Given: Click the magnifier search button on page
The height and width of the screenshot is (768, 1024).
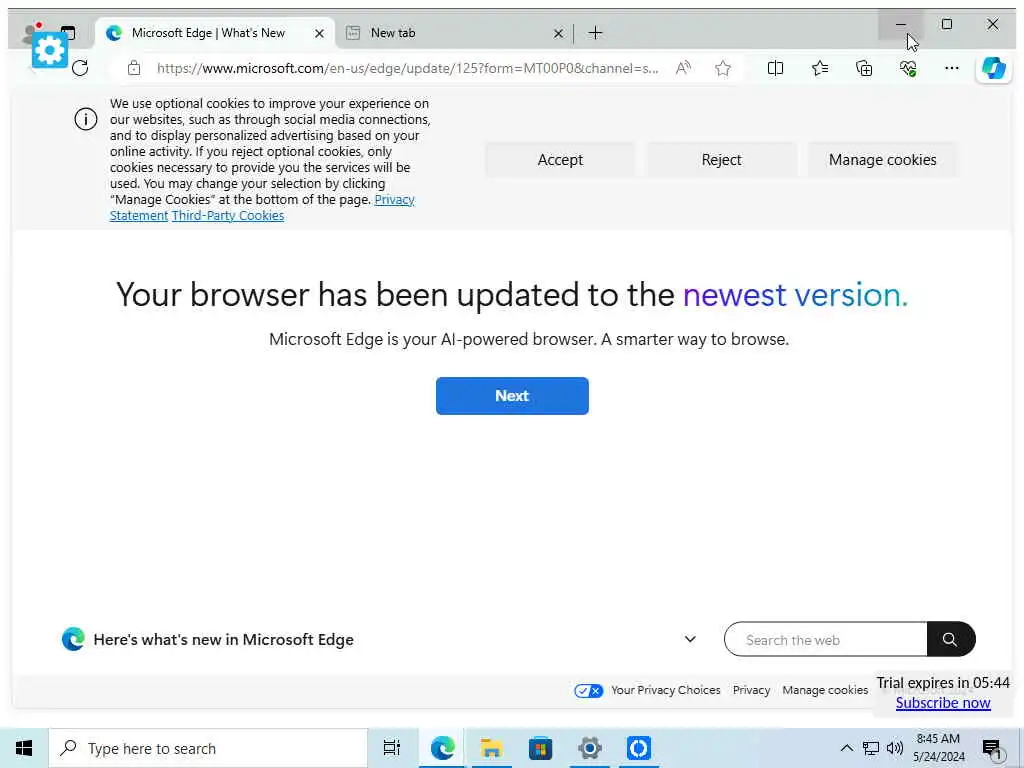Looking at the screenshot, I should point(950,639).
